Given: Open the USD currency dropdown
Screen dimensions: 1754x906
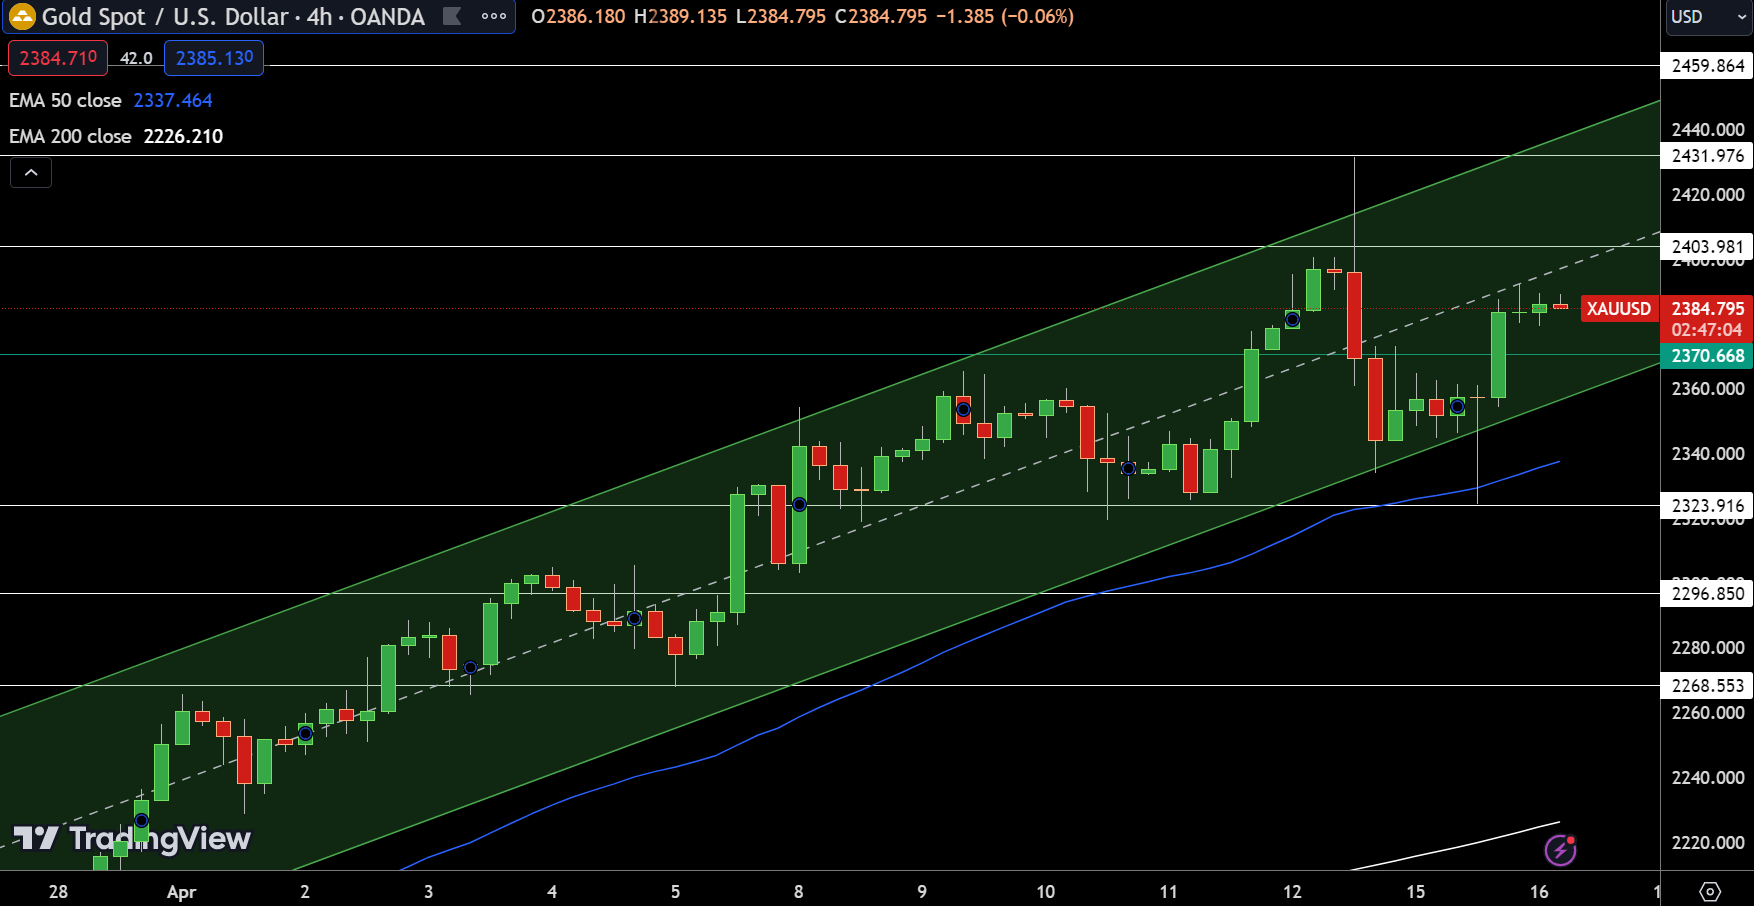Looking at the screenshot, I should tap(1708, 17).
